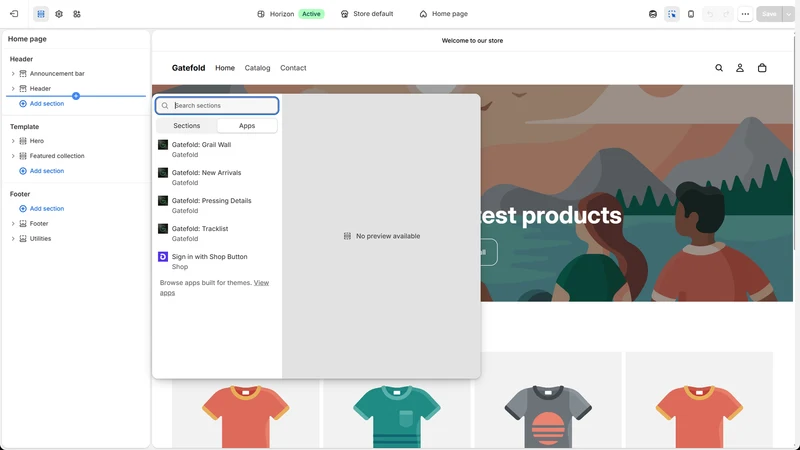This screenshot has width=800, height=450.
Task: Switch to mobile preview icon
Action: (691, 14)
